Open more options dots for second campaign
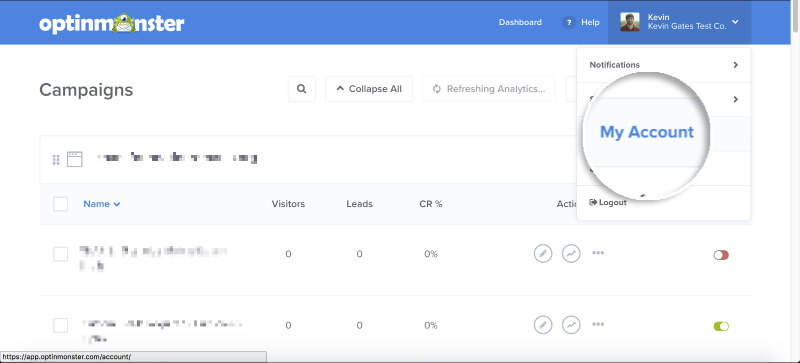Image resolution: width=800 pixels, height=363 pixels. point(598,324)
